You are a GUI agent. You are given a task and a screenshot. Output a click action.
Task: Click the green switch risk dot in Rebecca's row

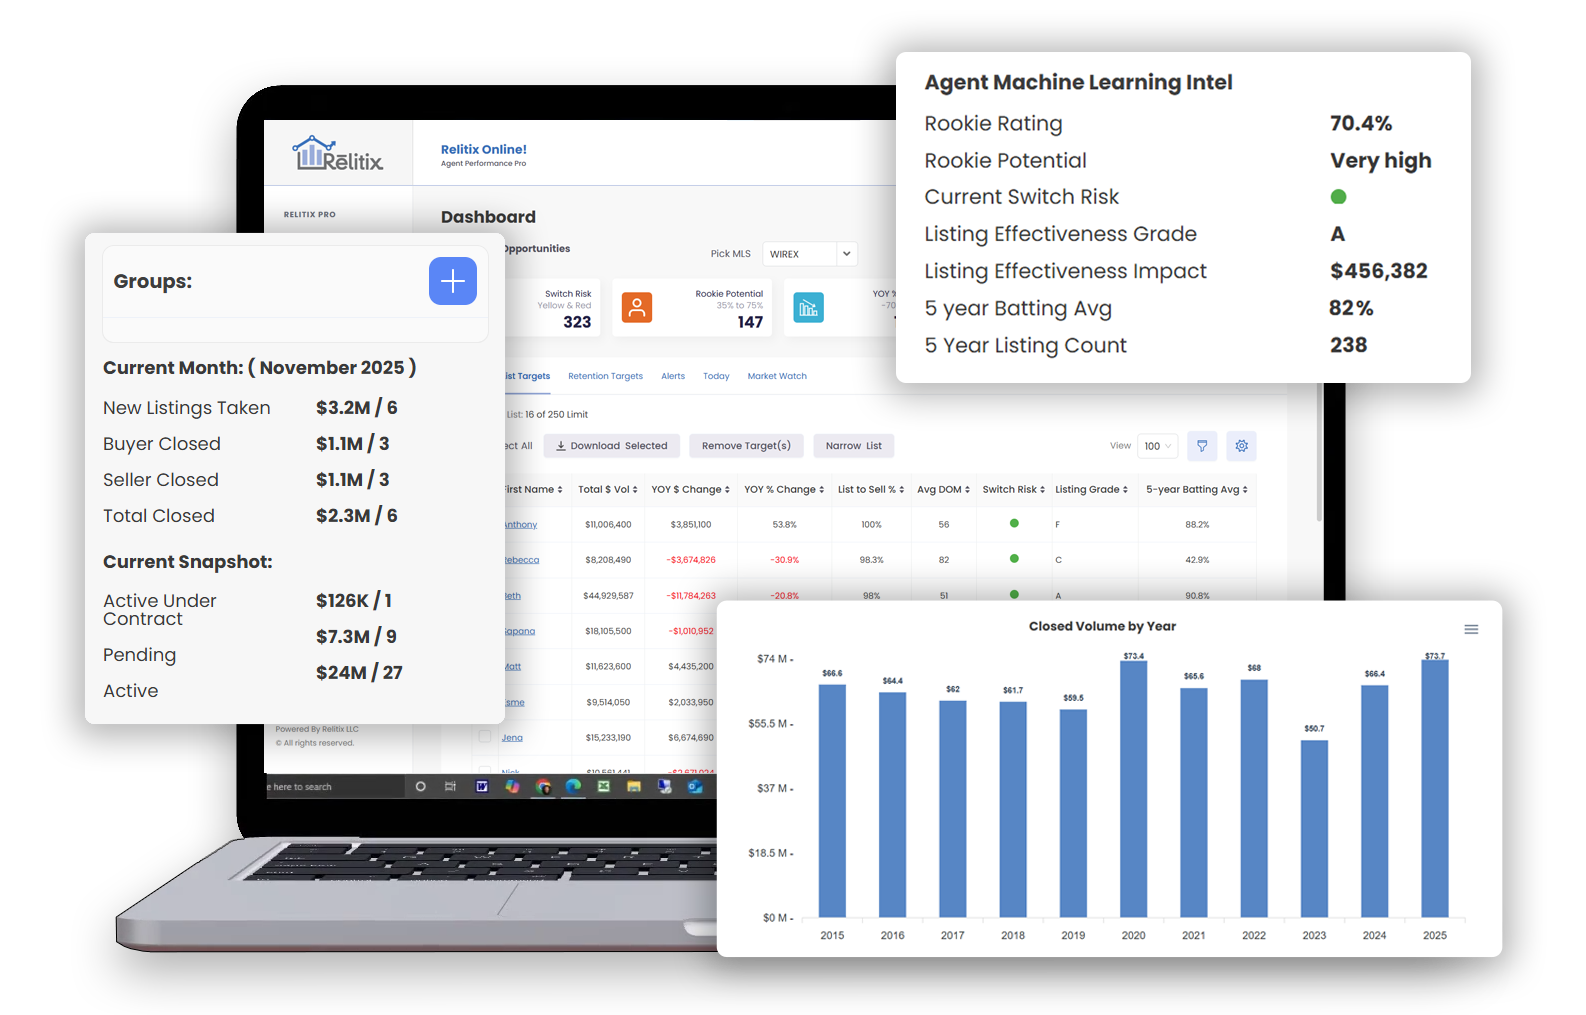[x=1014, y=559]
